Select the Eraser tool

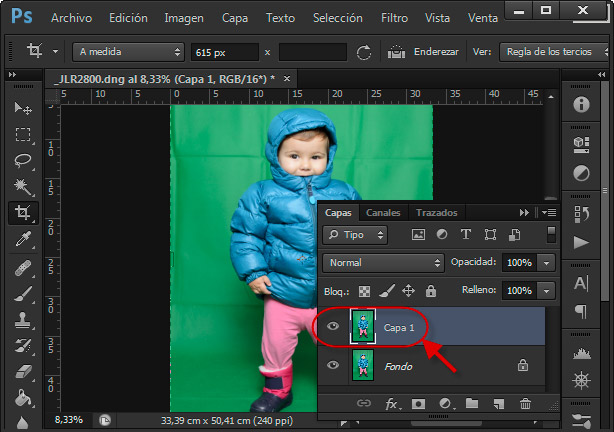(23, 371)
